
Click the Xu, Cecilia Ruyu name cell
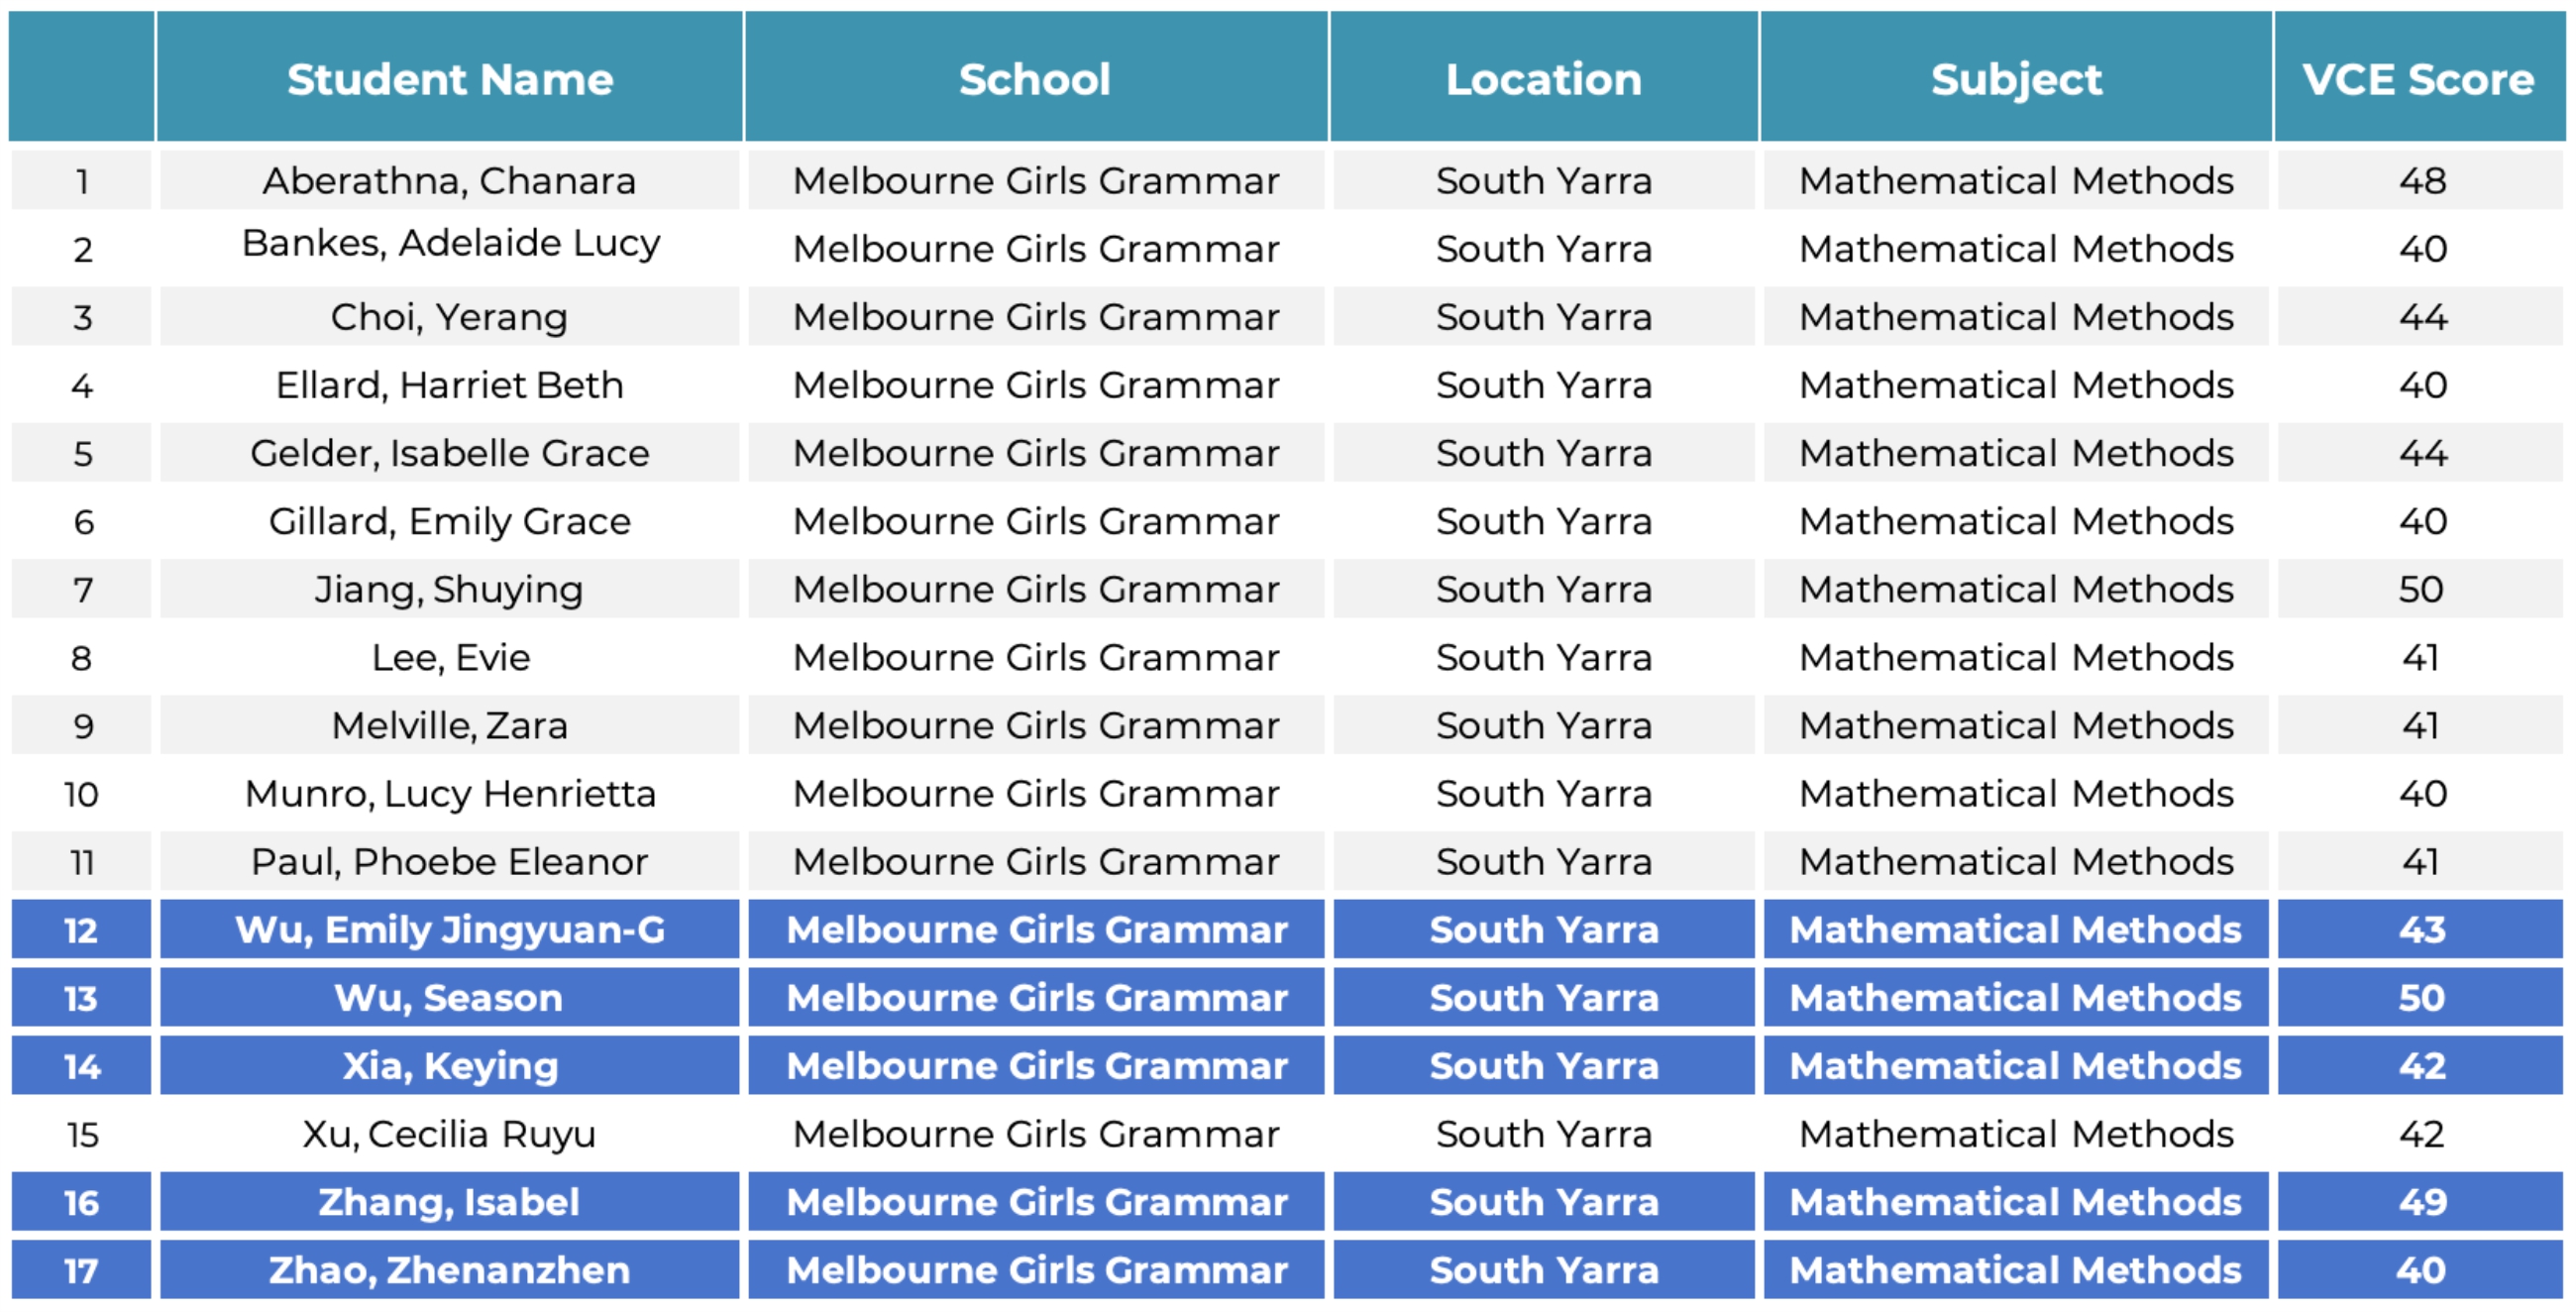[x=449, y=1133]
